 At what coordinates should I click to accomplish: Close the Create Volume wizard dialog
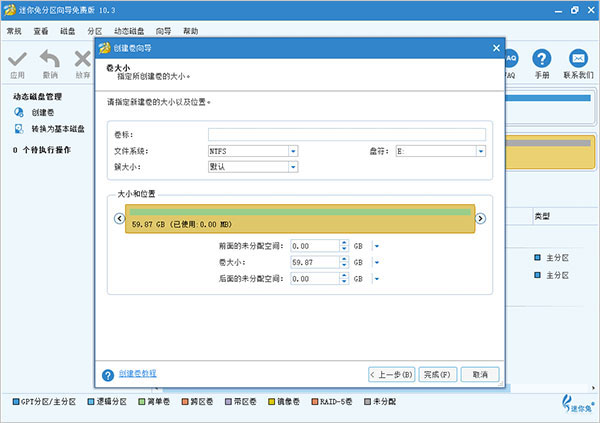click(x=496, y=48)
